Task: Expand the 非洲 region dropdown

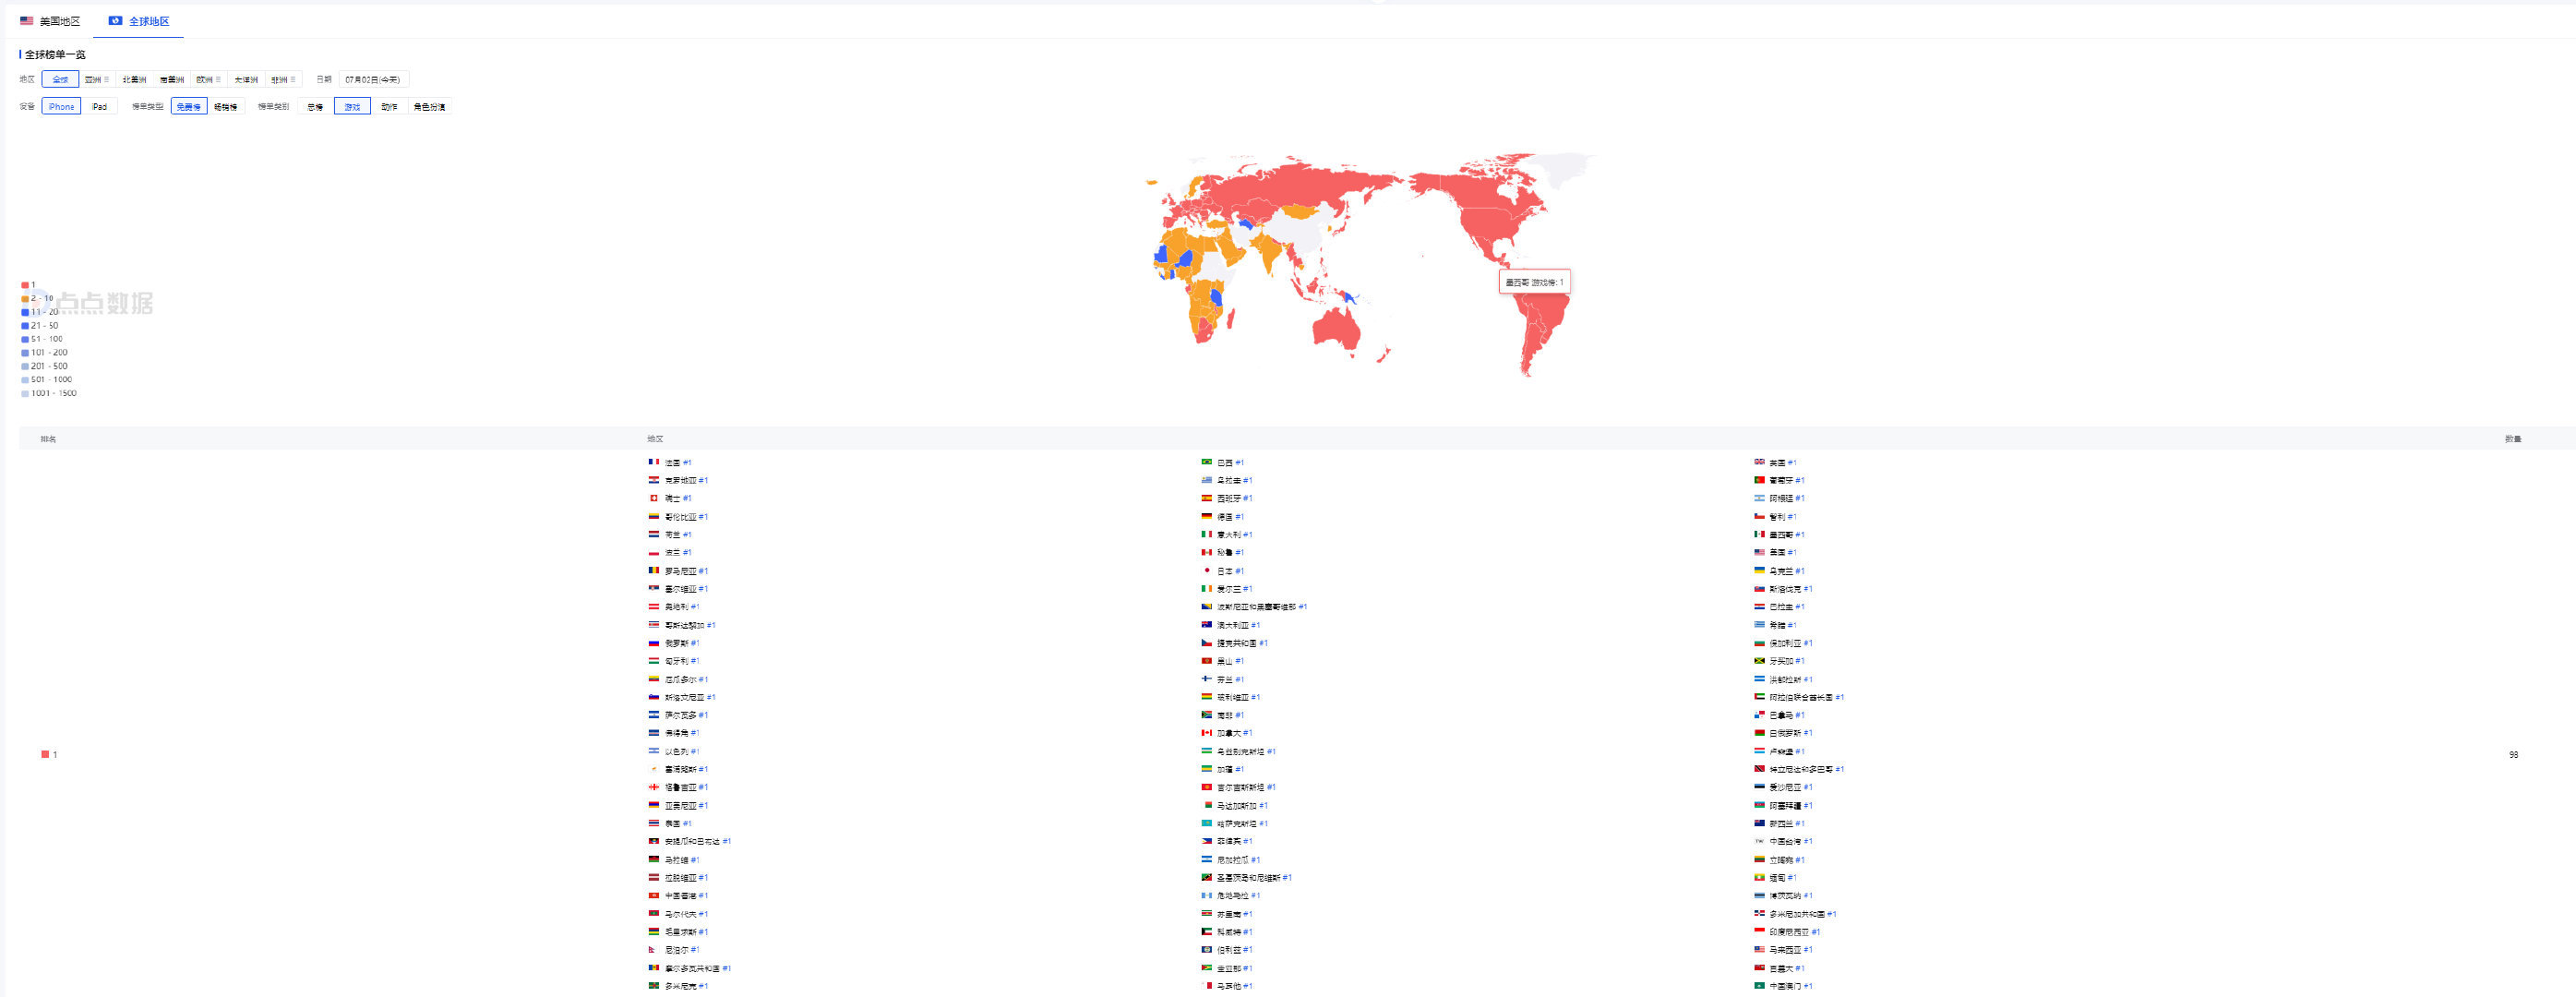Action: (x=283, y=79)
